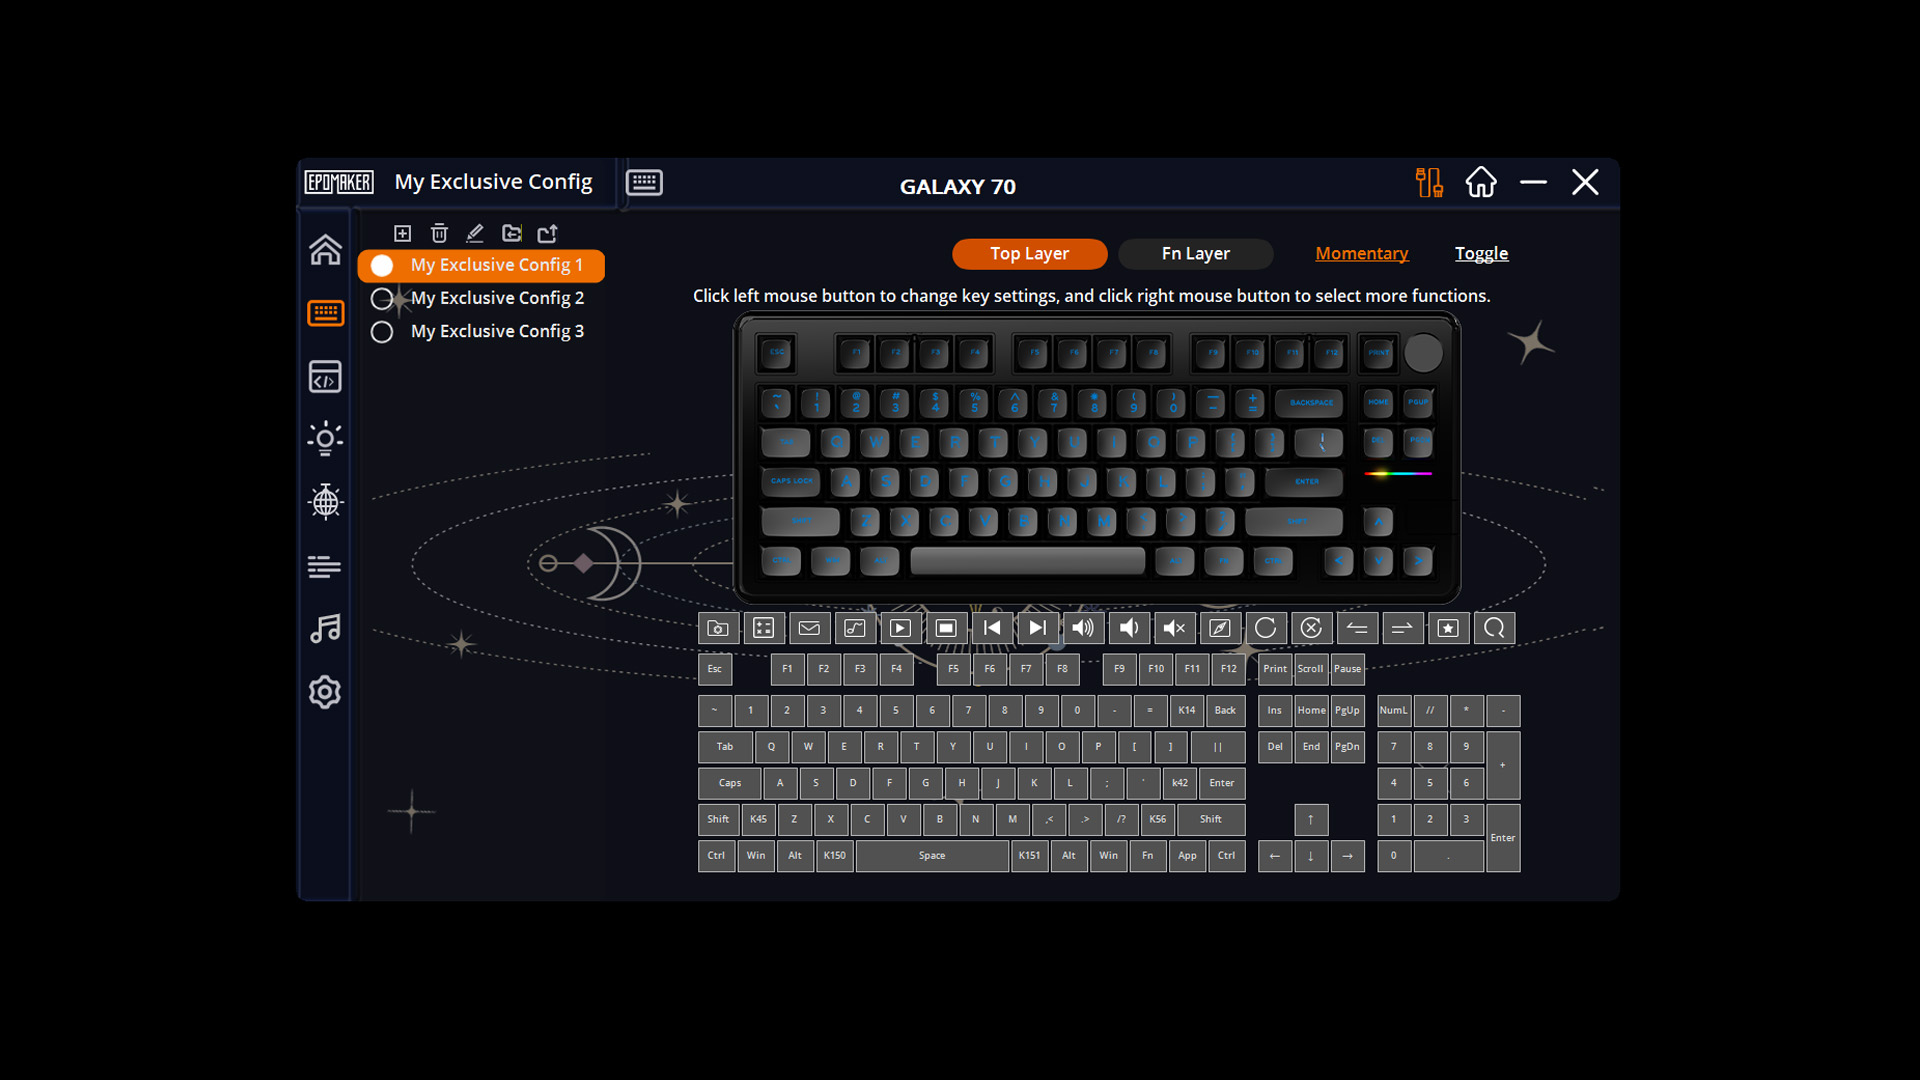This screenshot has width=1920, height=1080.
Task: Choose the Momentary link
Action: click(x=1361, y=254)
